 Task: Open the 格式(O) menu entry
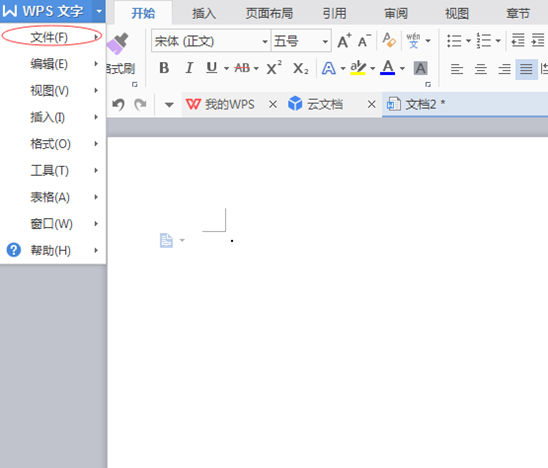53,144
